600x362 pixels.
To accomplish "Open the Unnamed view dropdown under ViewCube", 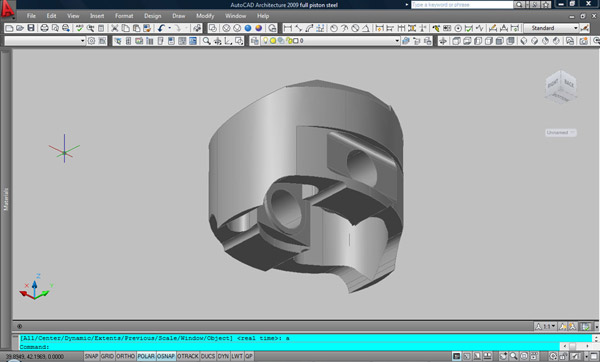I will point(561,133).
